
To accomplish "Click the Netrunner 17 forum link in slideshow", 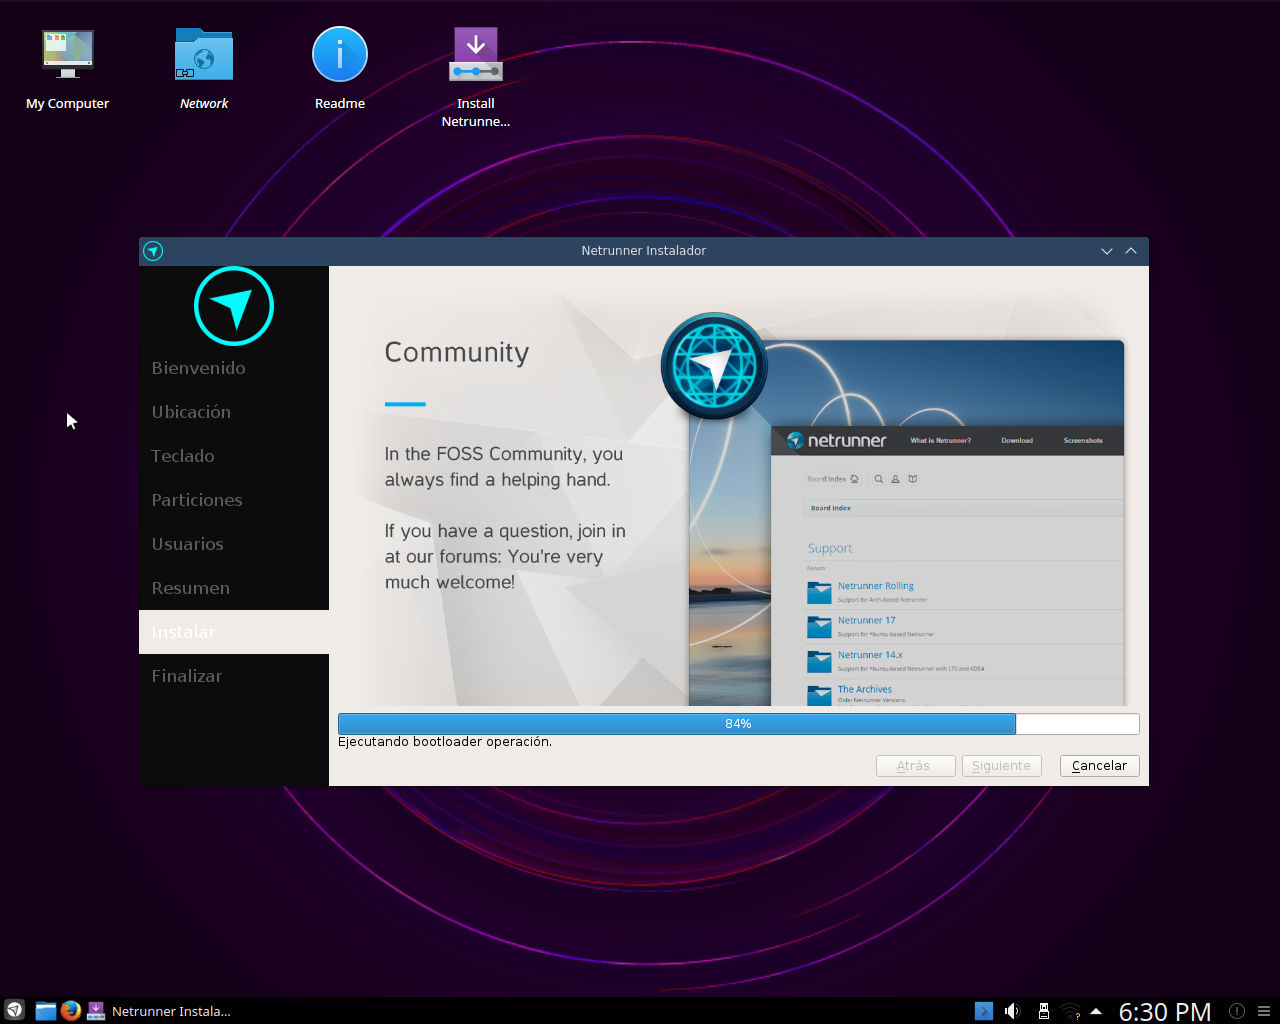I will coord(867,620).
